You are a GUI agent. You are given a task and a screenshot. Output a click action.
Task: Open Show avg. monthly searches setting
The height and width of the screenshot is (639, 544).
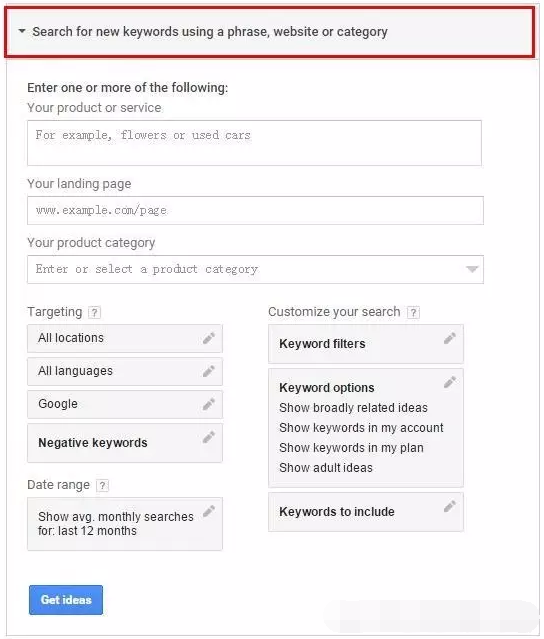pyautogui.click(x=125, y=524)
